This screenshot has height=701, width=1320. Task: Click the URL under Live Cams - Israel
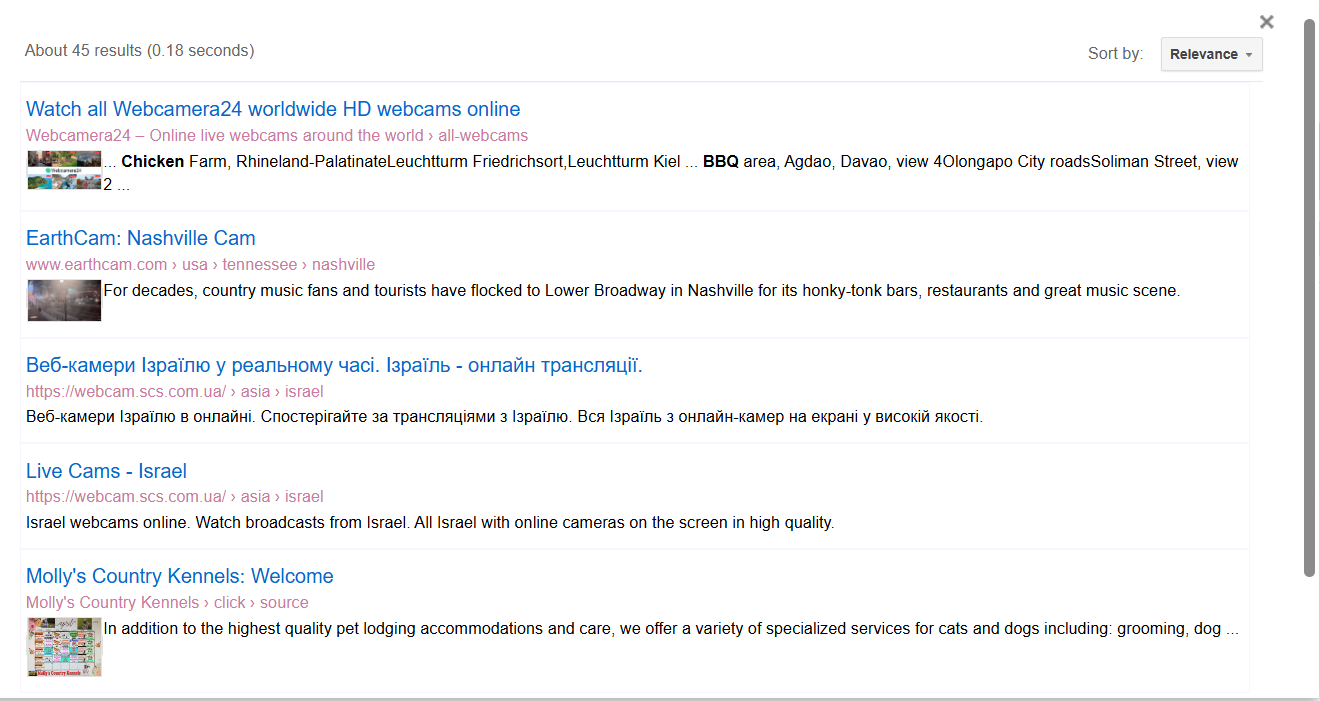[x=174, y=497]
